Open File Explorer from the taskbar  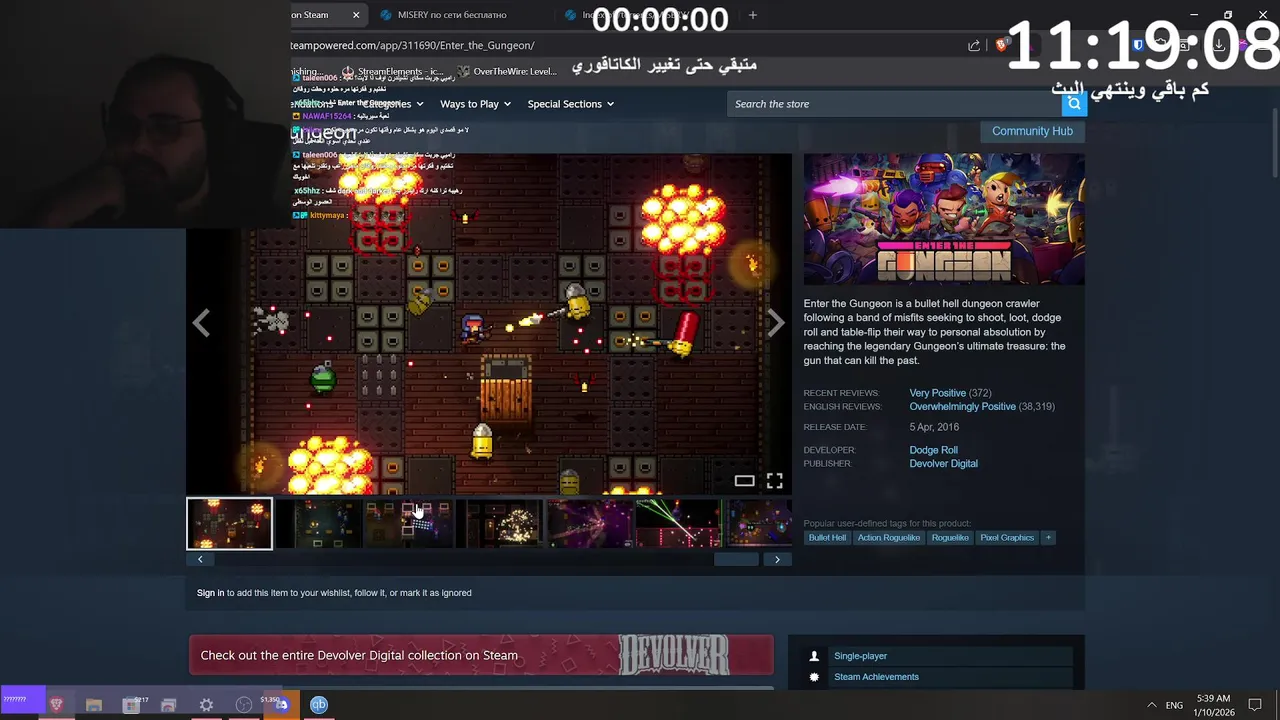coord(94,705)
